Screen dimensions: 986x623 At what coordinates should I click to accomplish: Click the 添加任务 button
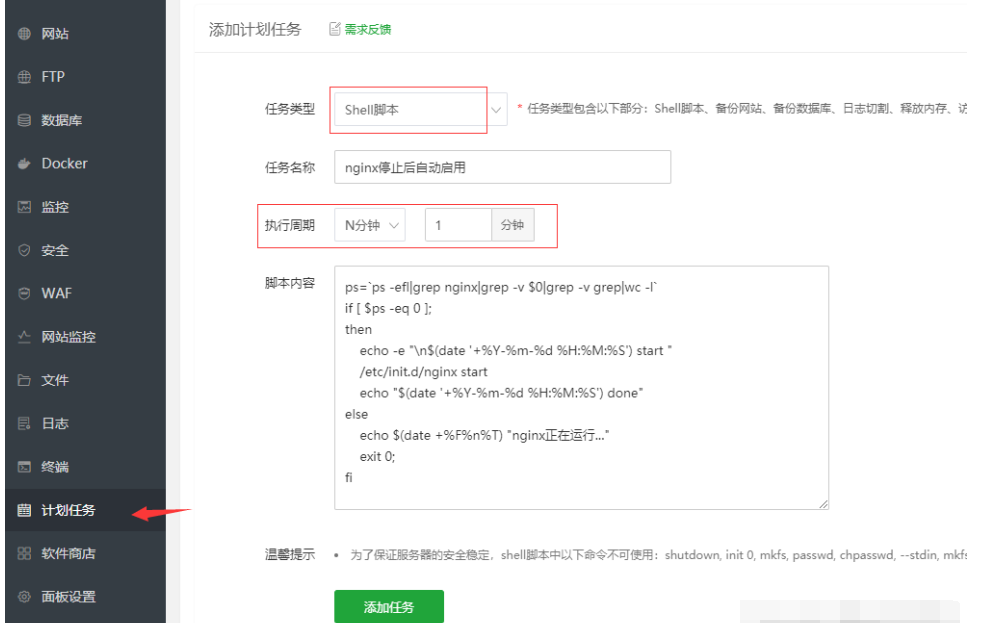(389, 607)
